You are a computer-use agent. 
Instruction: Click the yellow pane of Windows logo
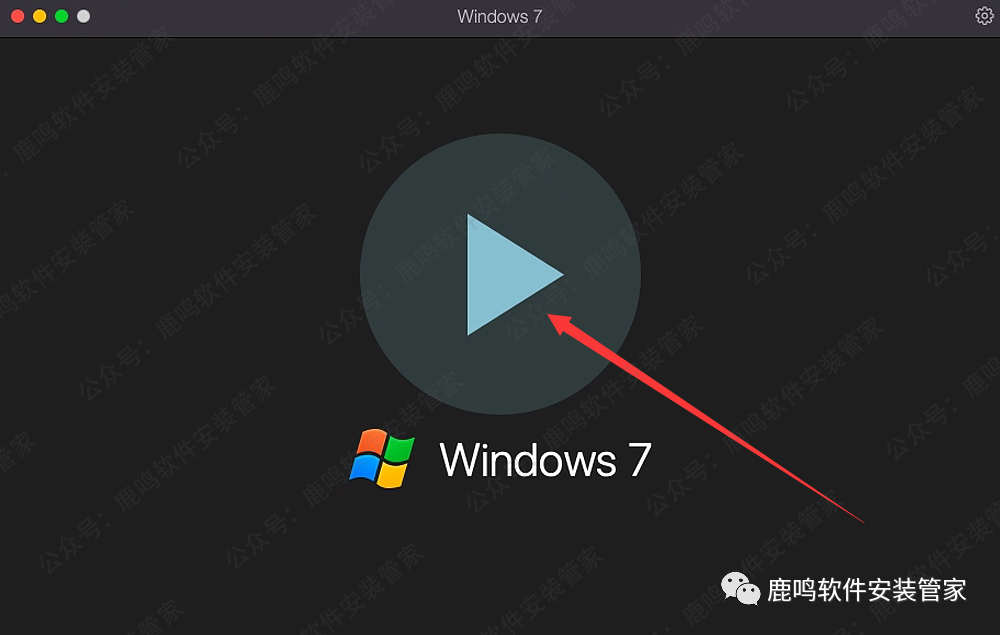click(392, 475)
